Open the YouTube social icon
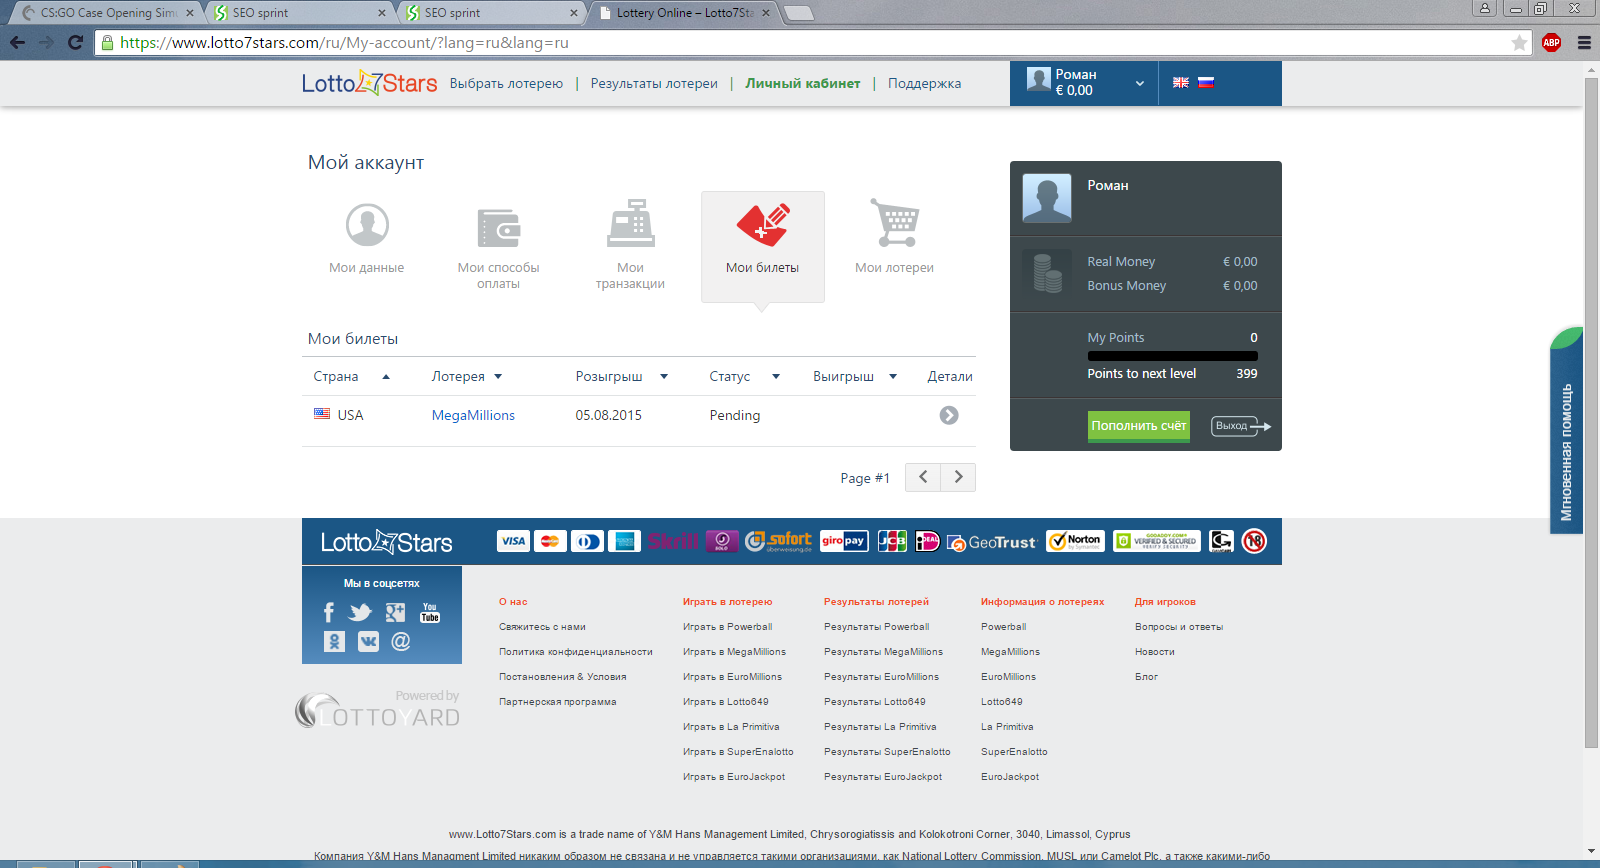The height and width of the screenshot is (868, 1600). (x=430, y=612)
